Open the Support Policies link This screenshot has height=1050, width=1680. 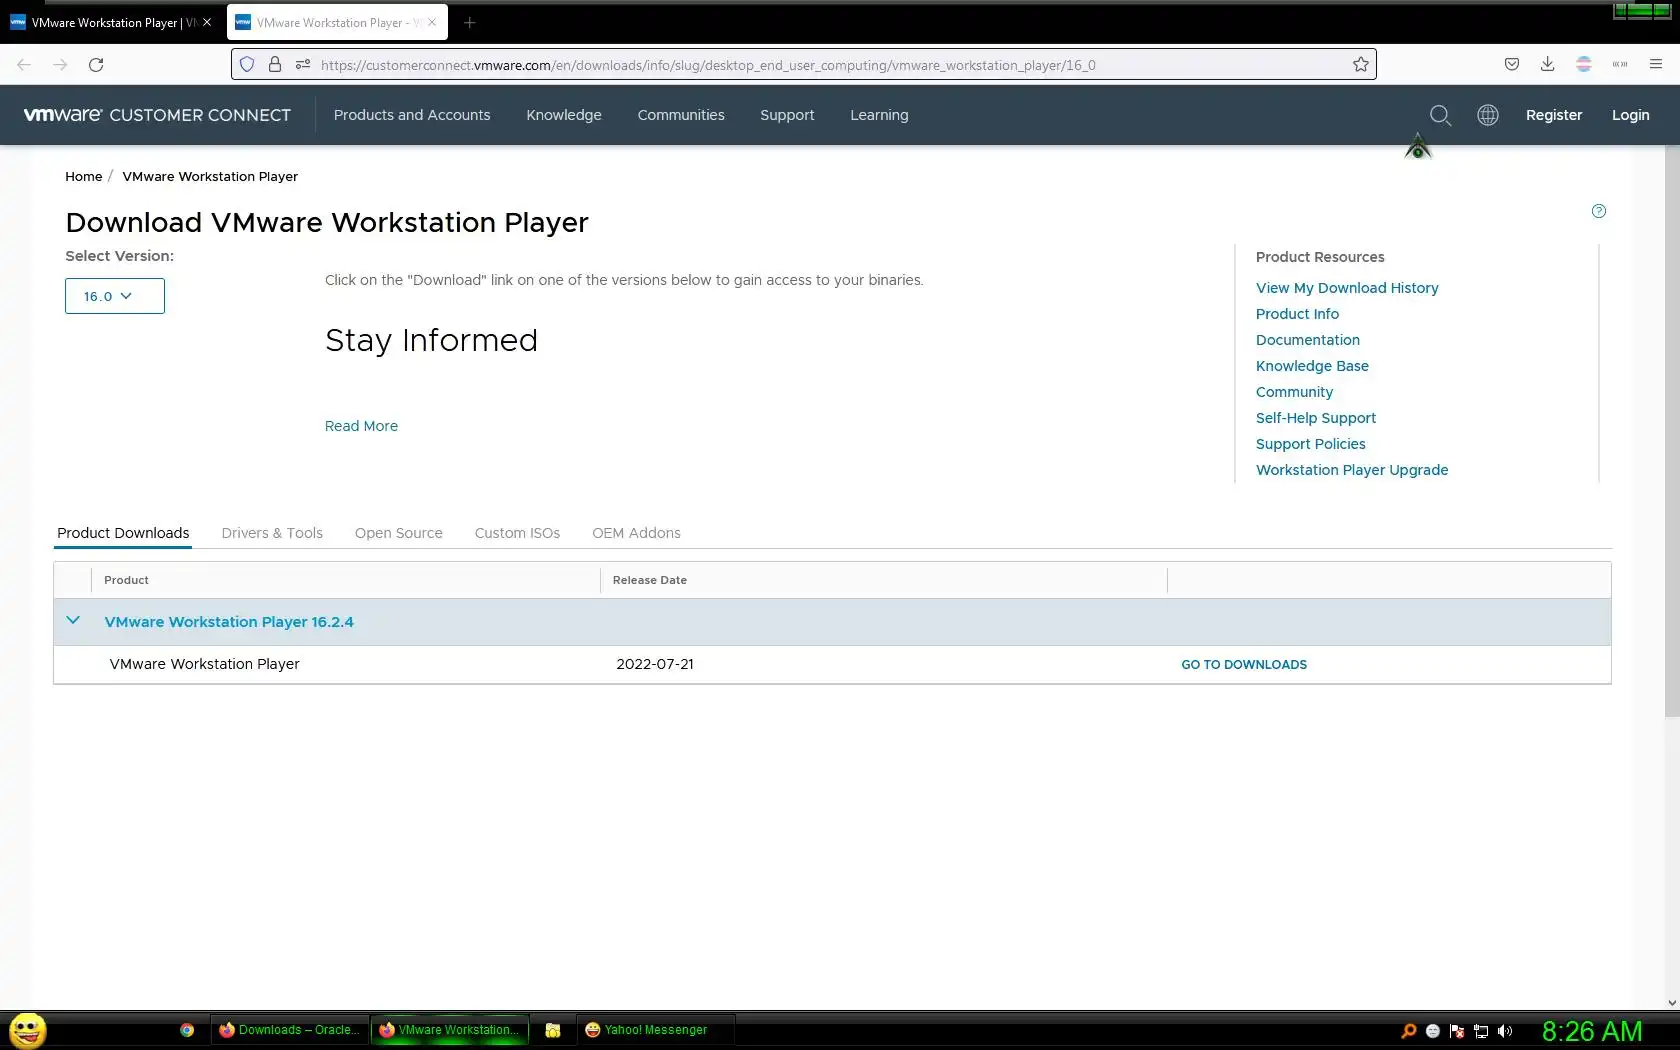click(x=1310, y=444)
